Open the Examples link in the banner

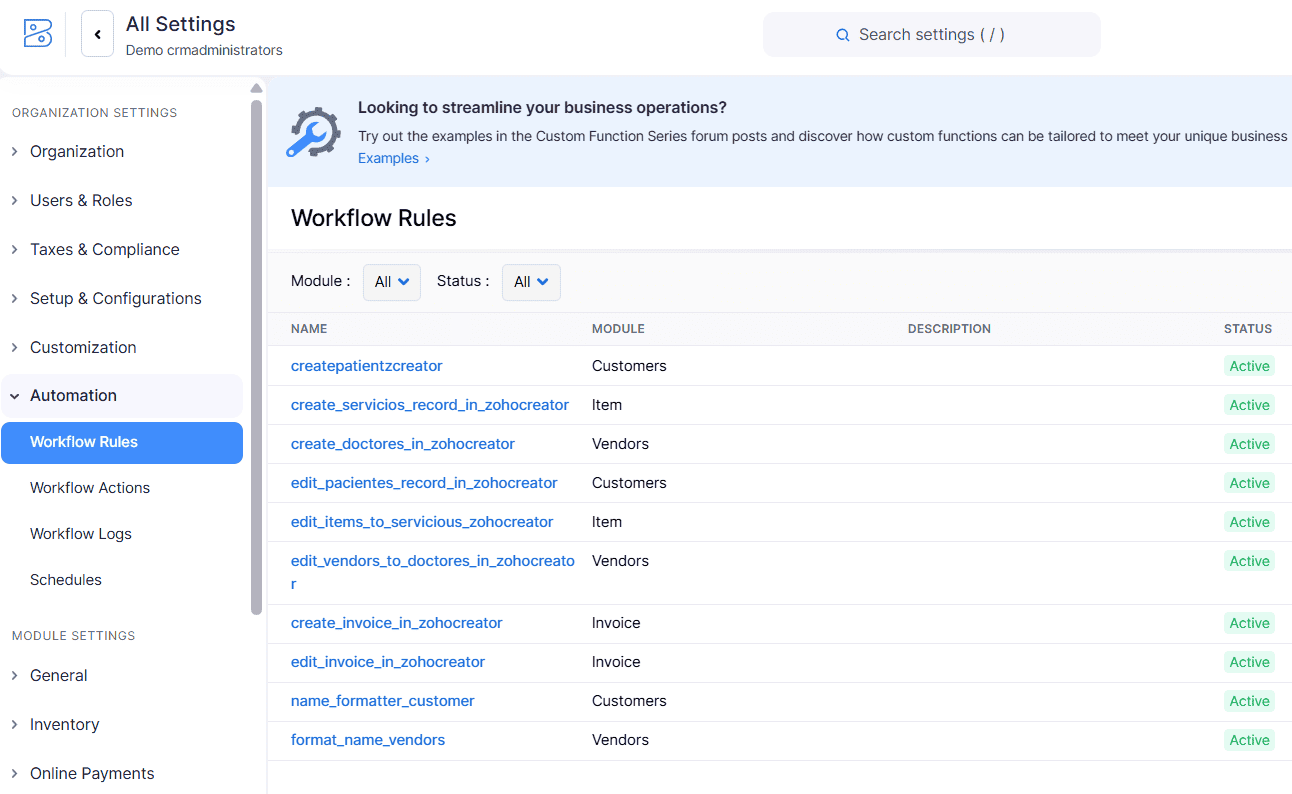click(x=388, y=157)
